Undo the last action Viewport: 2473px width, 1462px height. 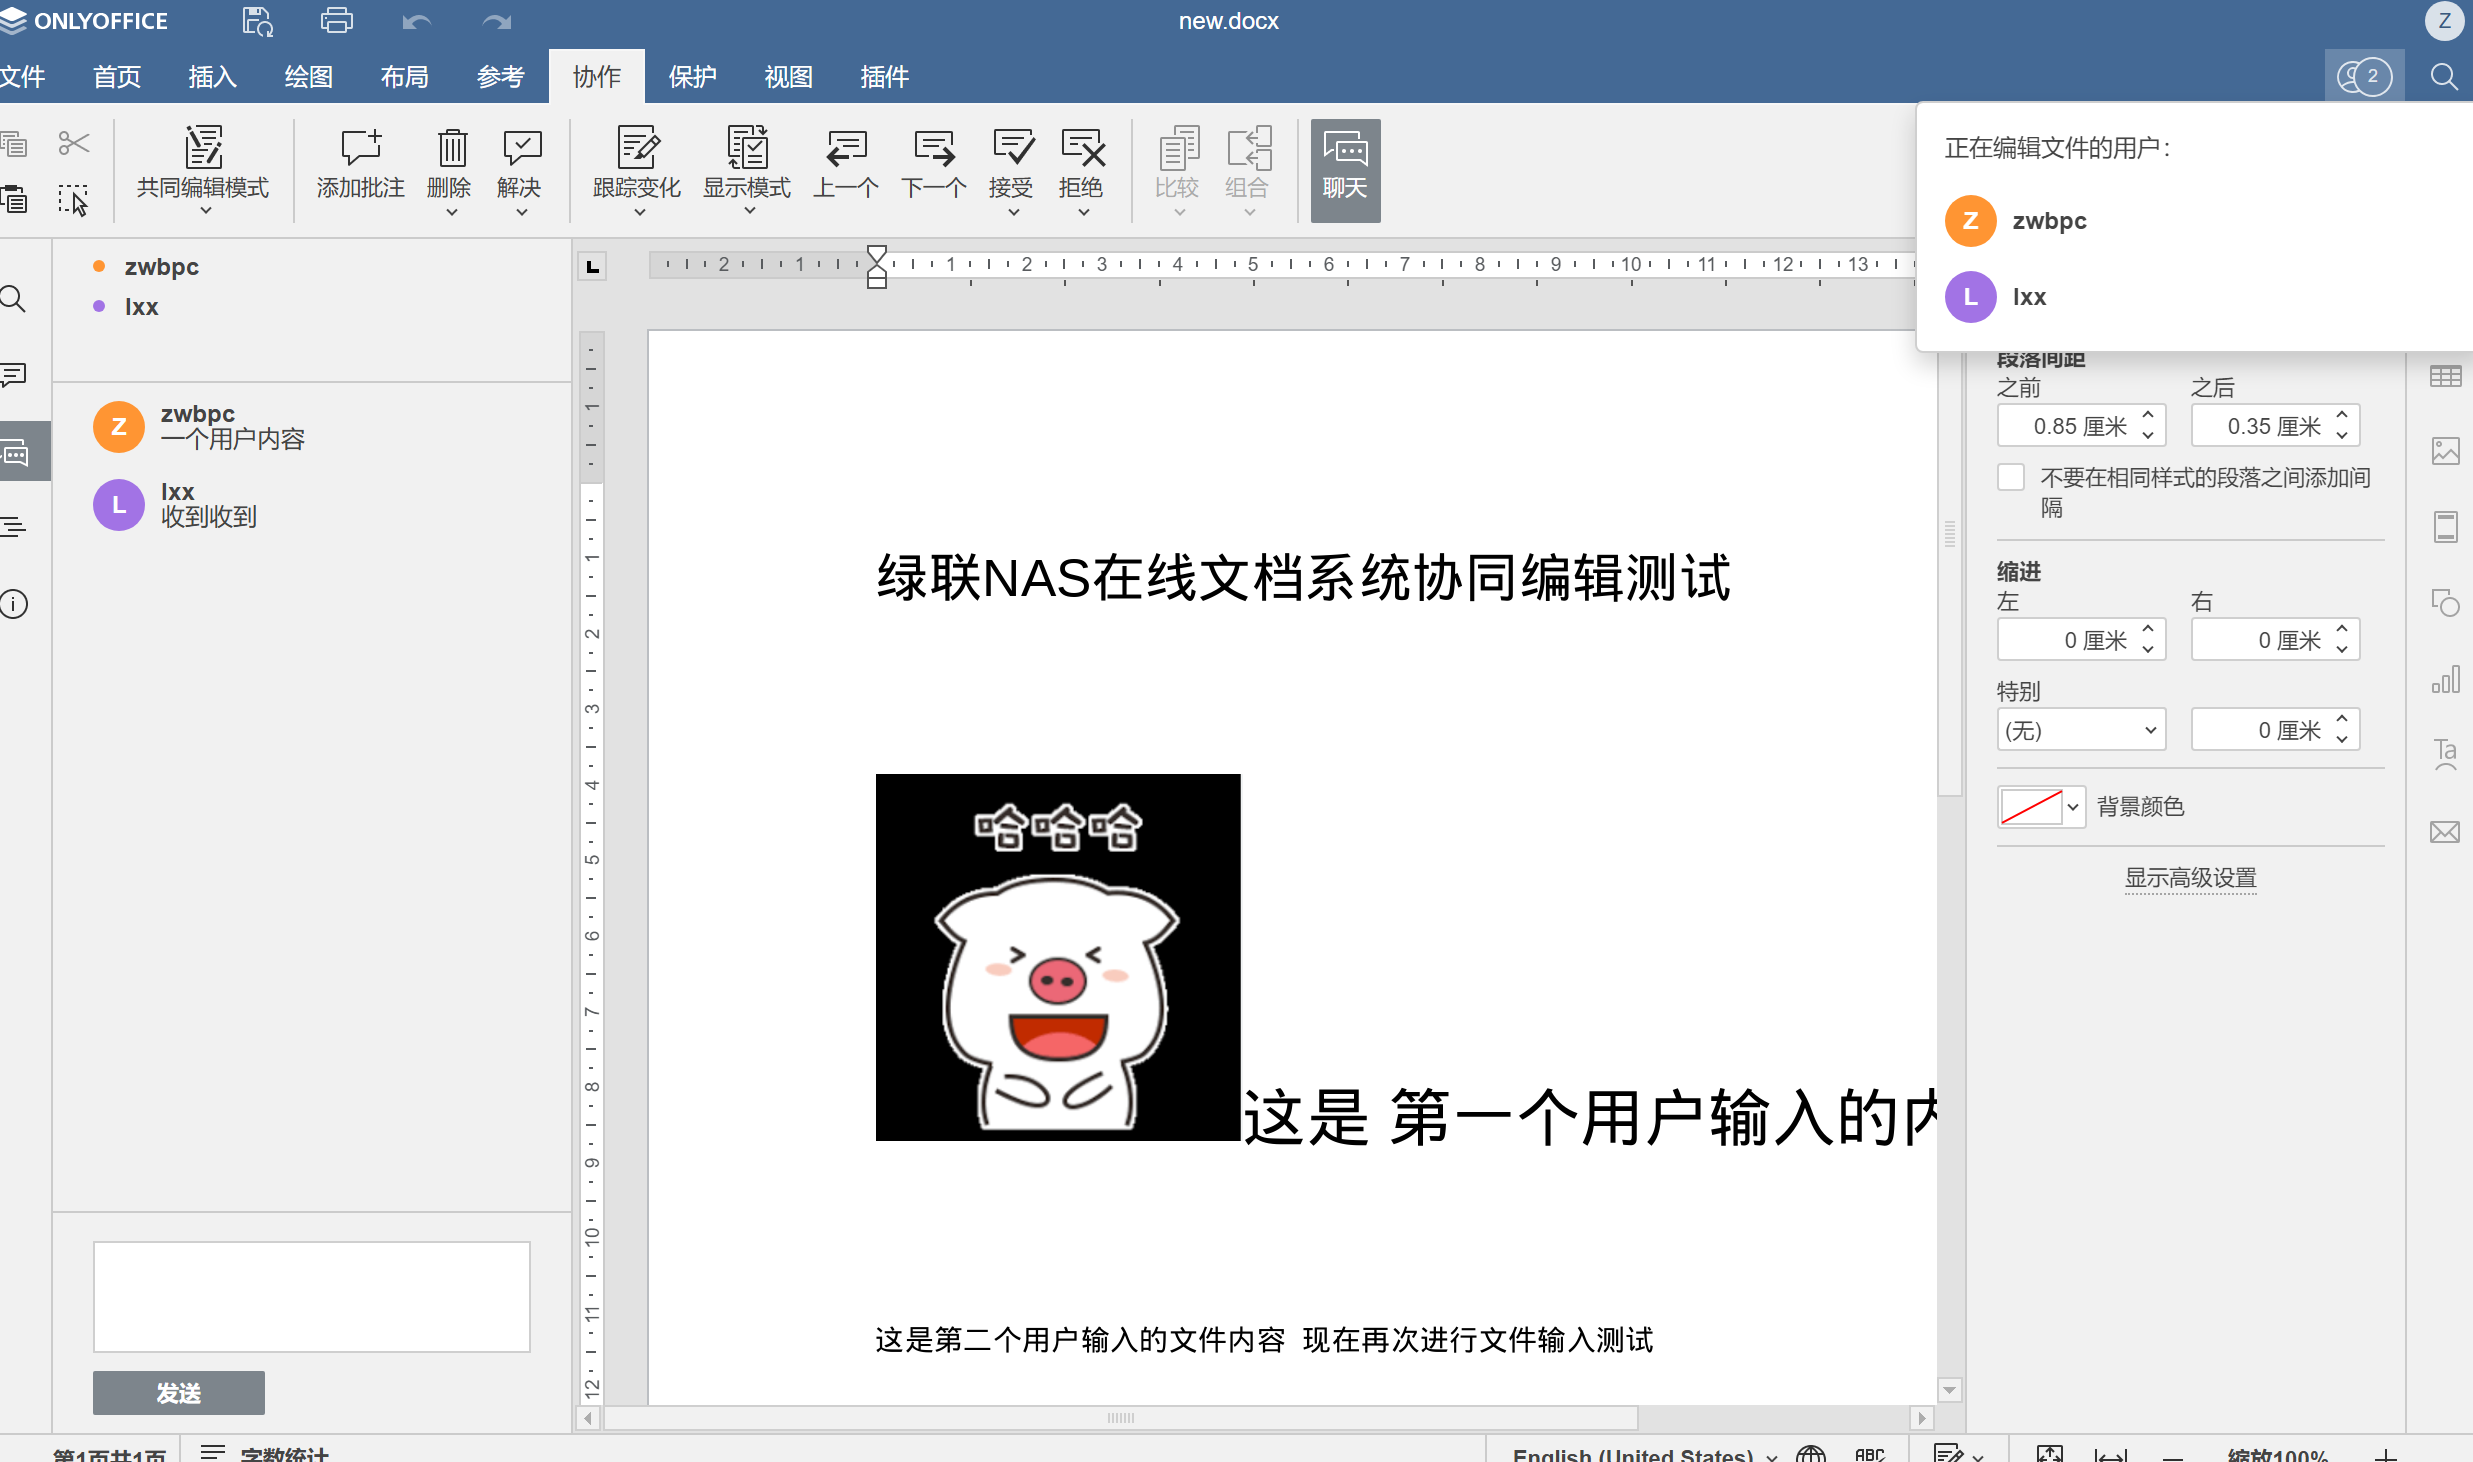417,21
